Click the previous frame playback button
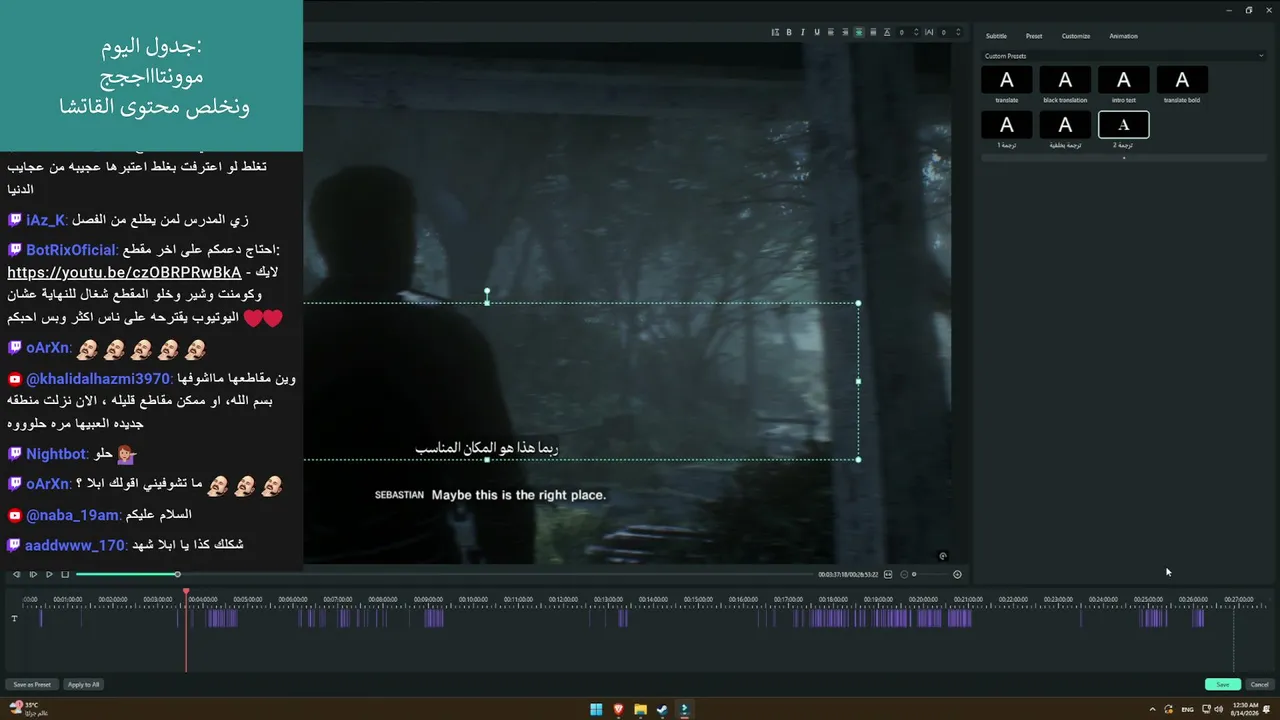Image resolution: width=1280 pixels, height=720 pixels. click(x=16, y=574)
